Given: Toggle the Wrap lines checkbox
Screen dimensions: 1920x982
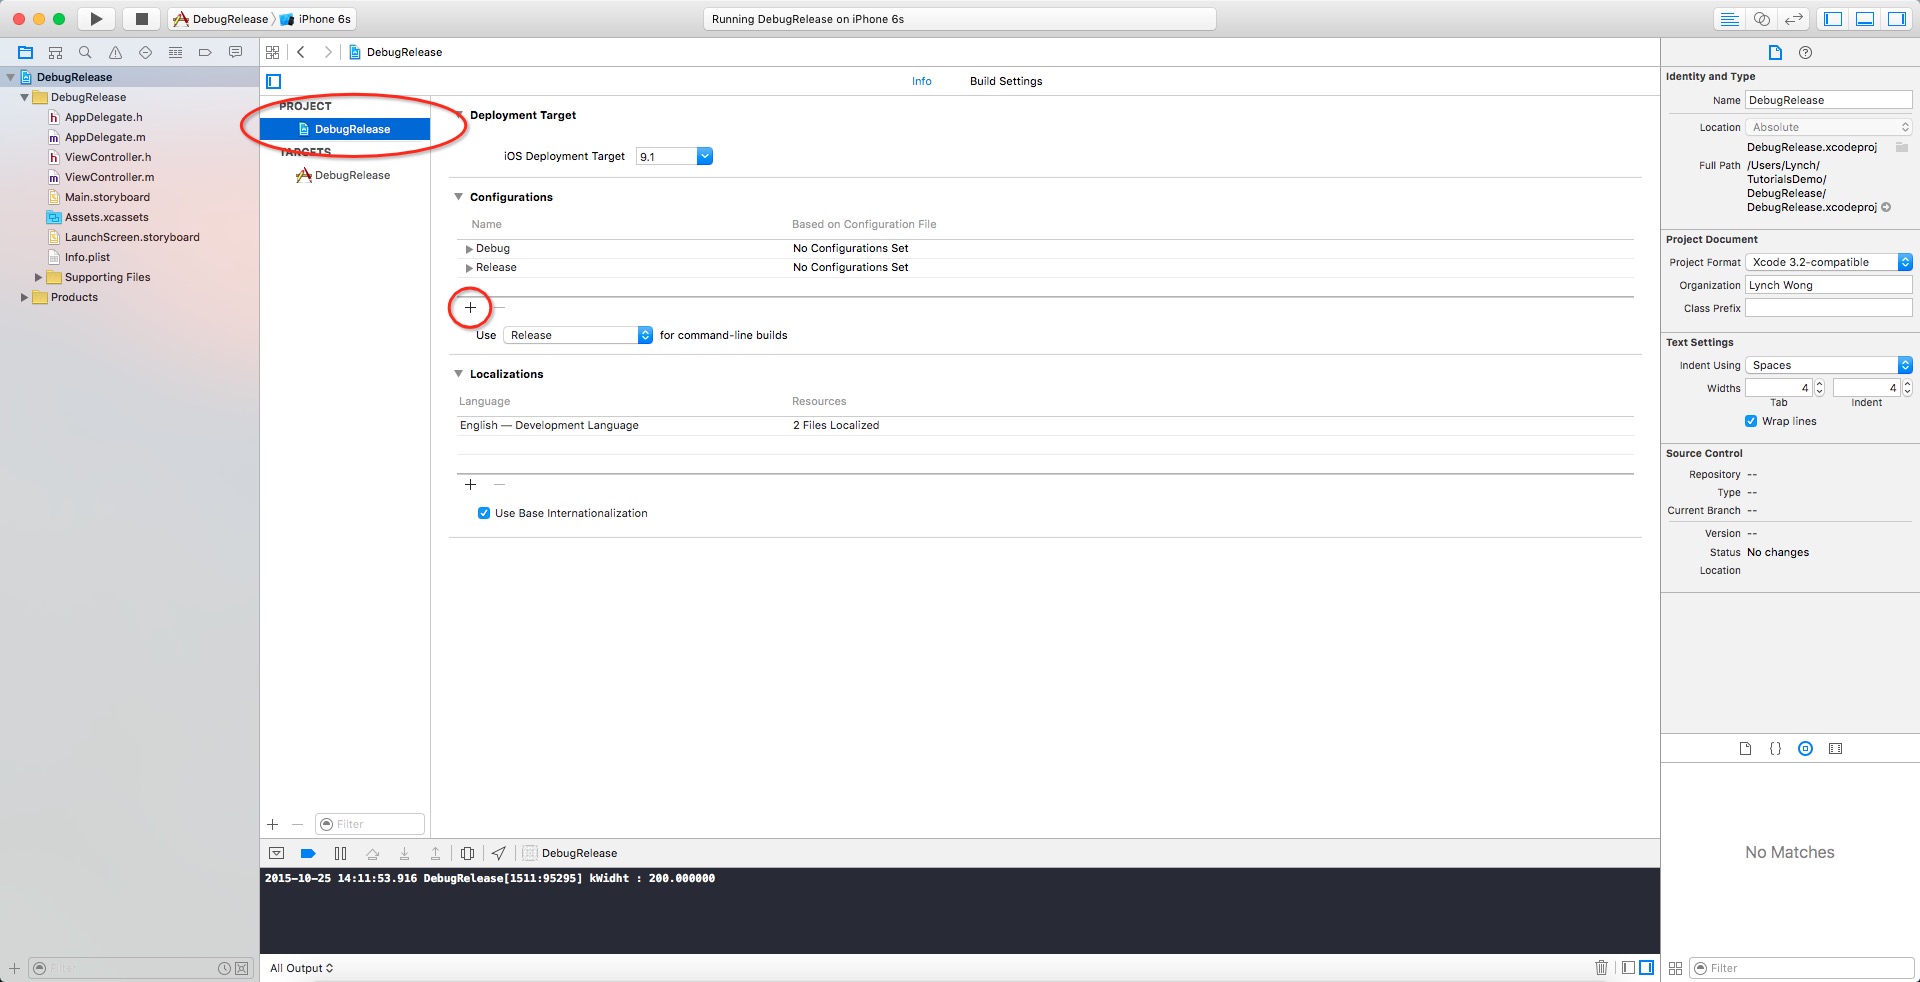Looking at the screenshot, I should [1751, 421].
